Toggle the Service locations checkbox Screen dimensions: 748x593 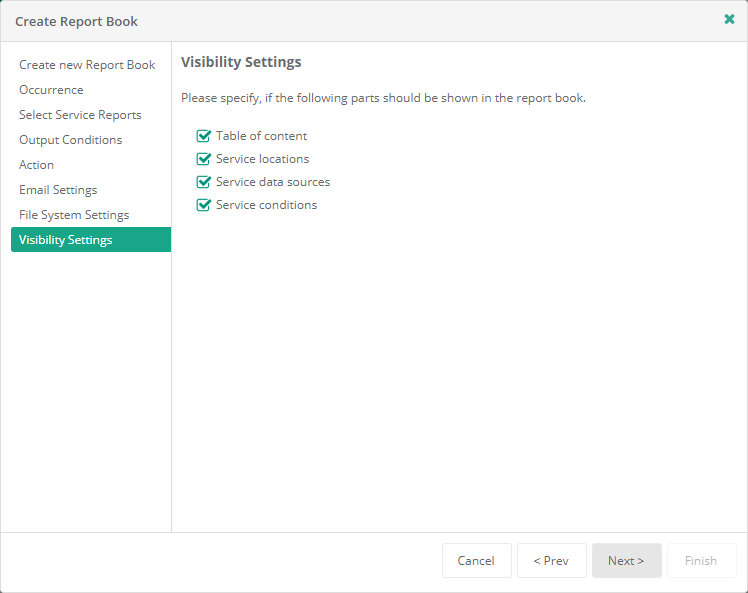[204, 159]
